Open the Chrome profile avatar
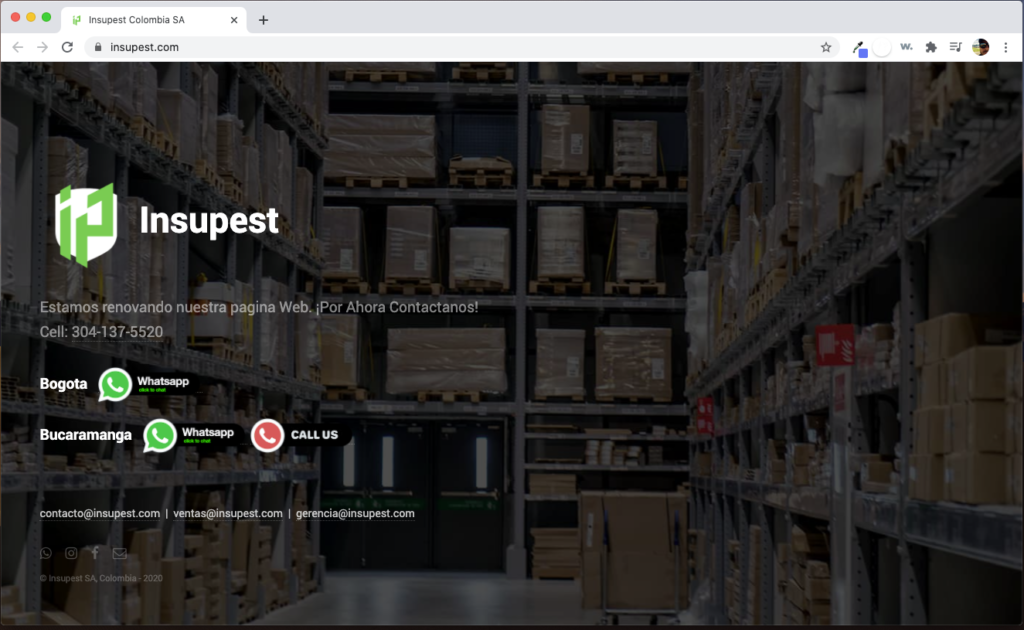The height and width of the screenshot is (630, 1024). (981, 47)
